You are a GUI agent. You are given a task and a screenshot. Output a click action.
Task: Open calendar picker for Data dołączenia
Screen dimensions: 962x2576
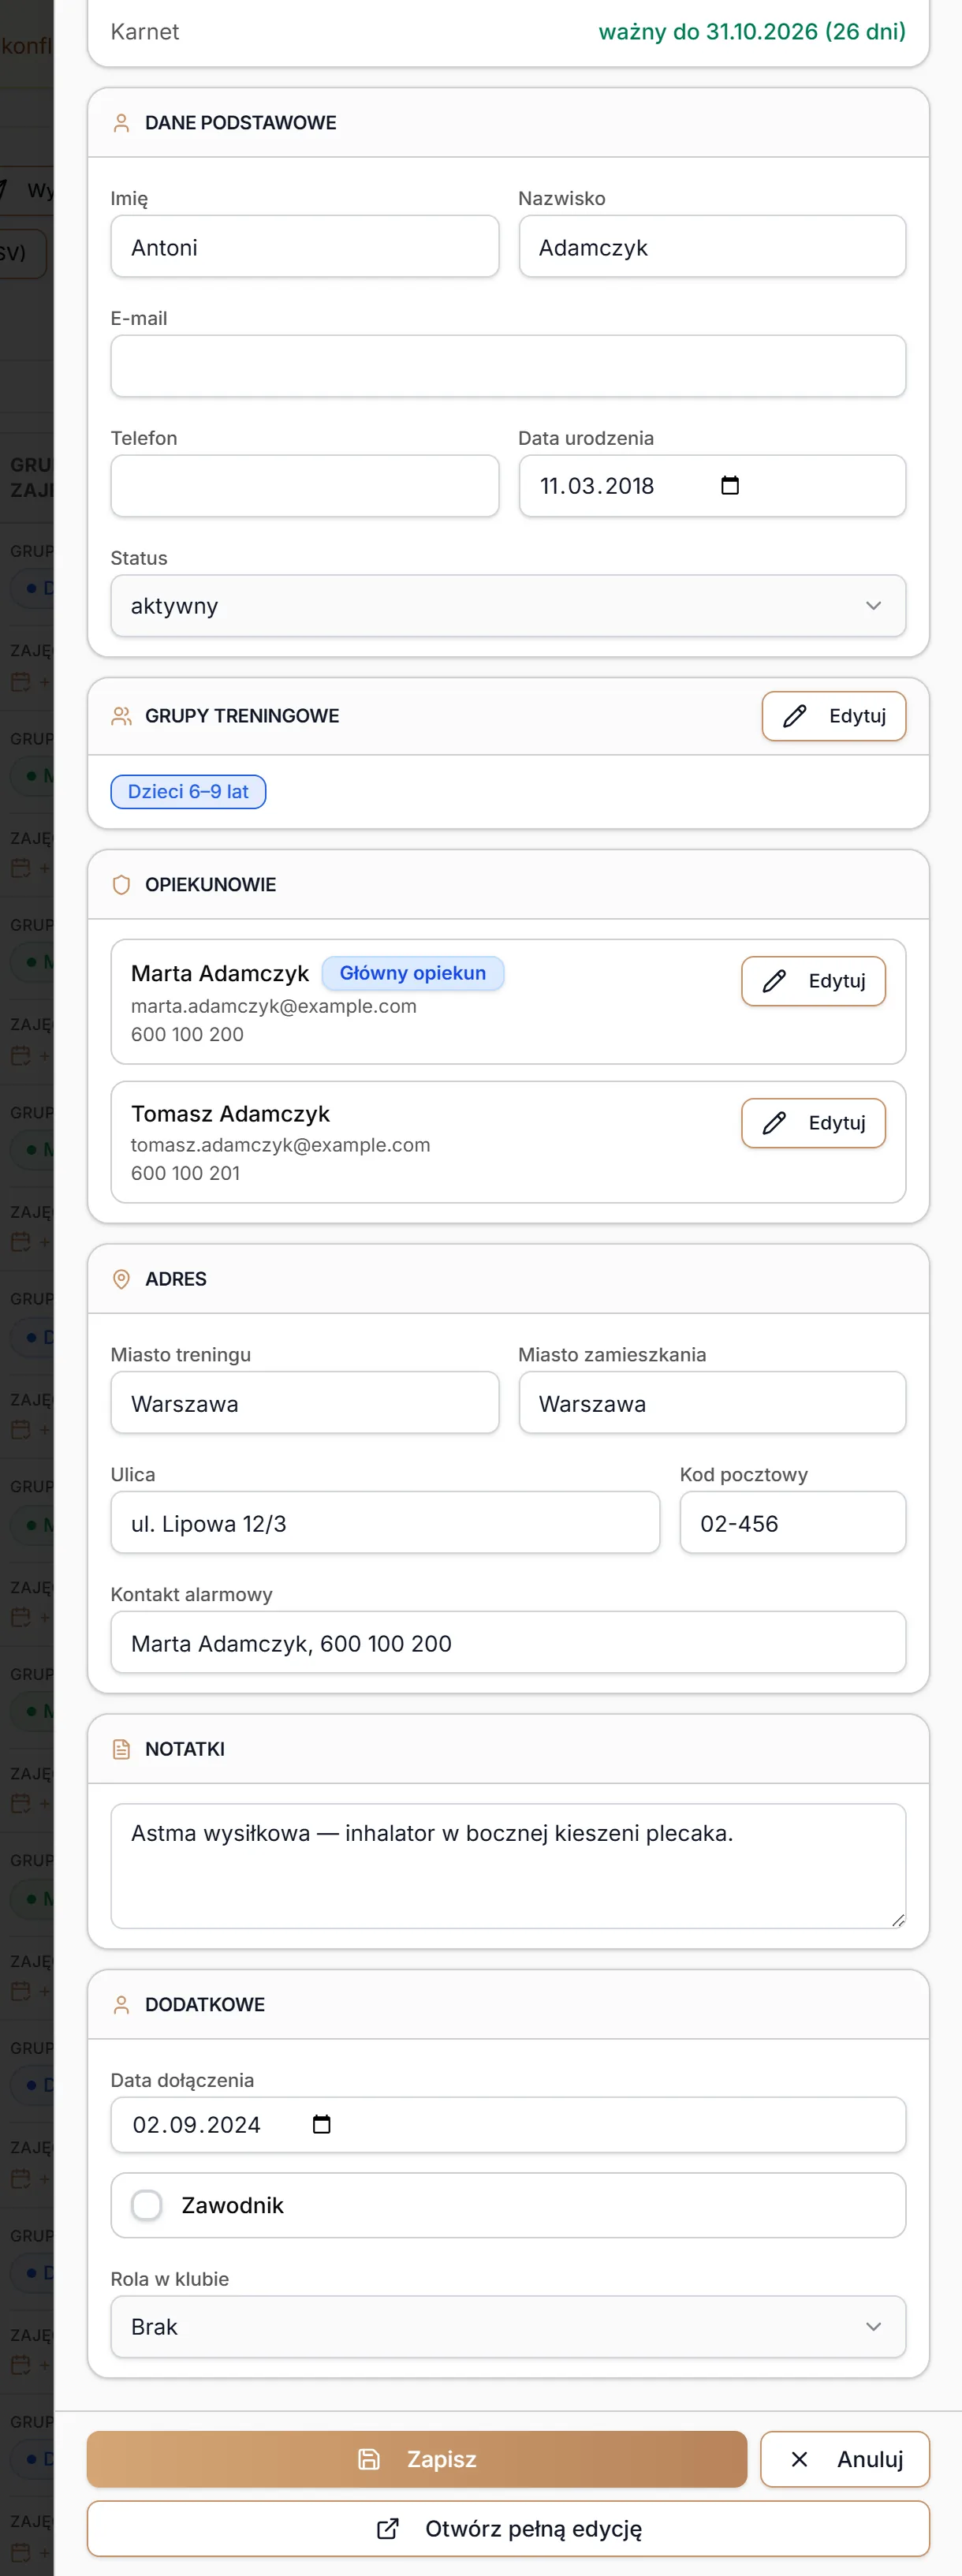point(321,2125)
